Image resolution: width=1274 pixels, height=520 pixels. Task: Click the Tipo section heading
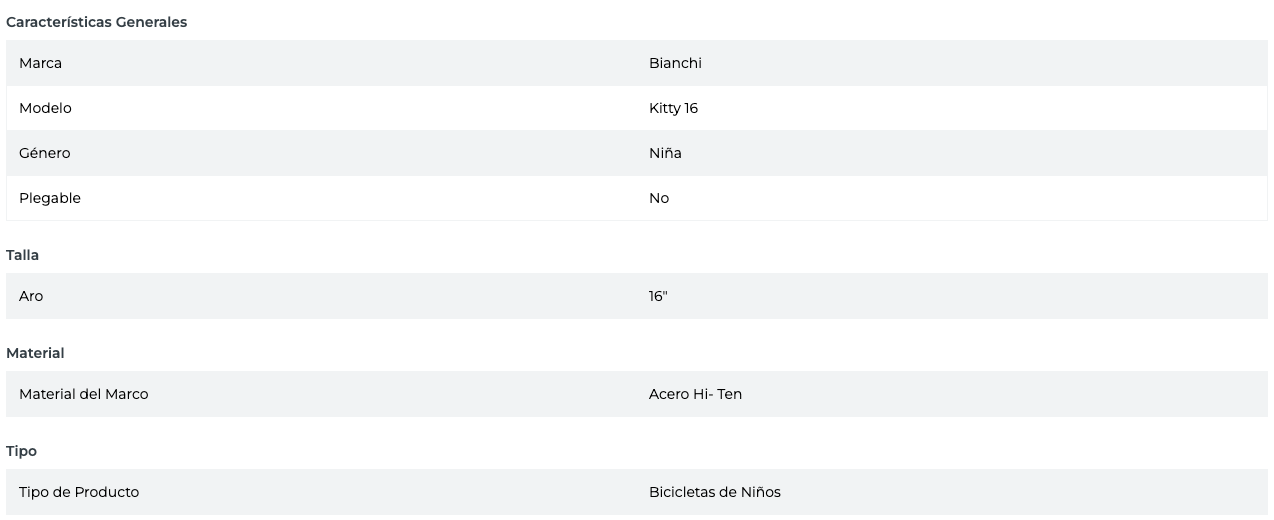click(21, 451)
